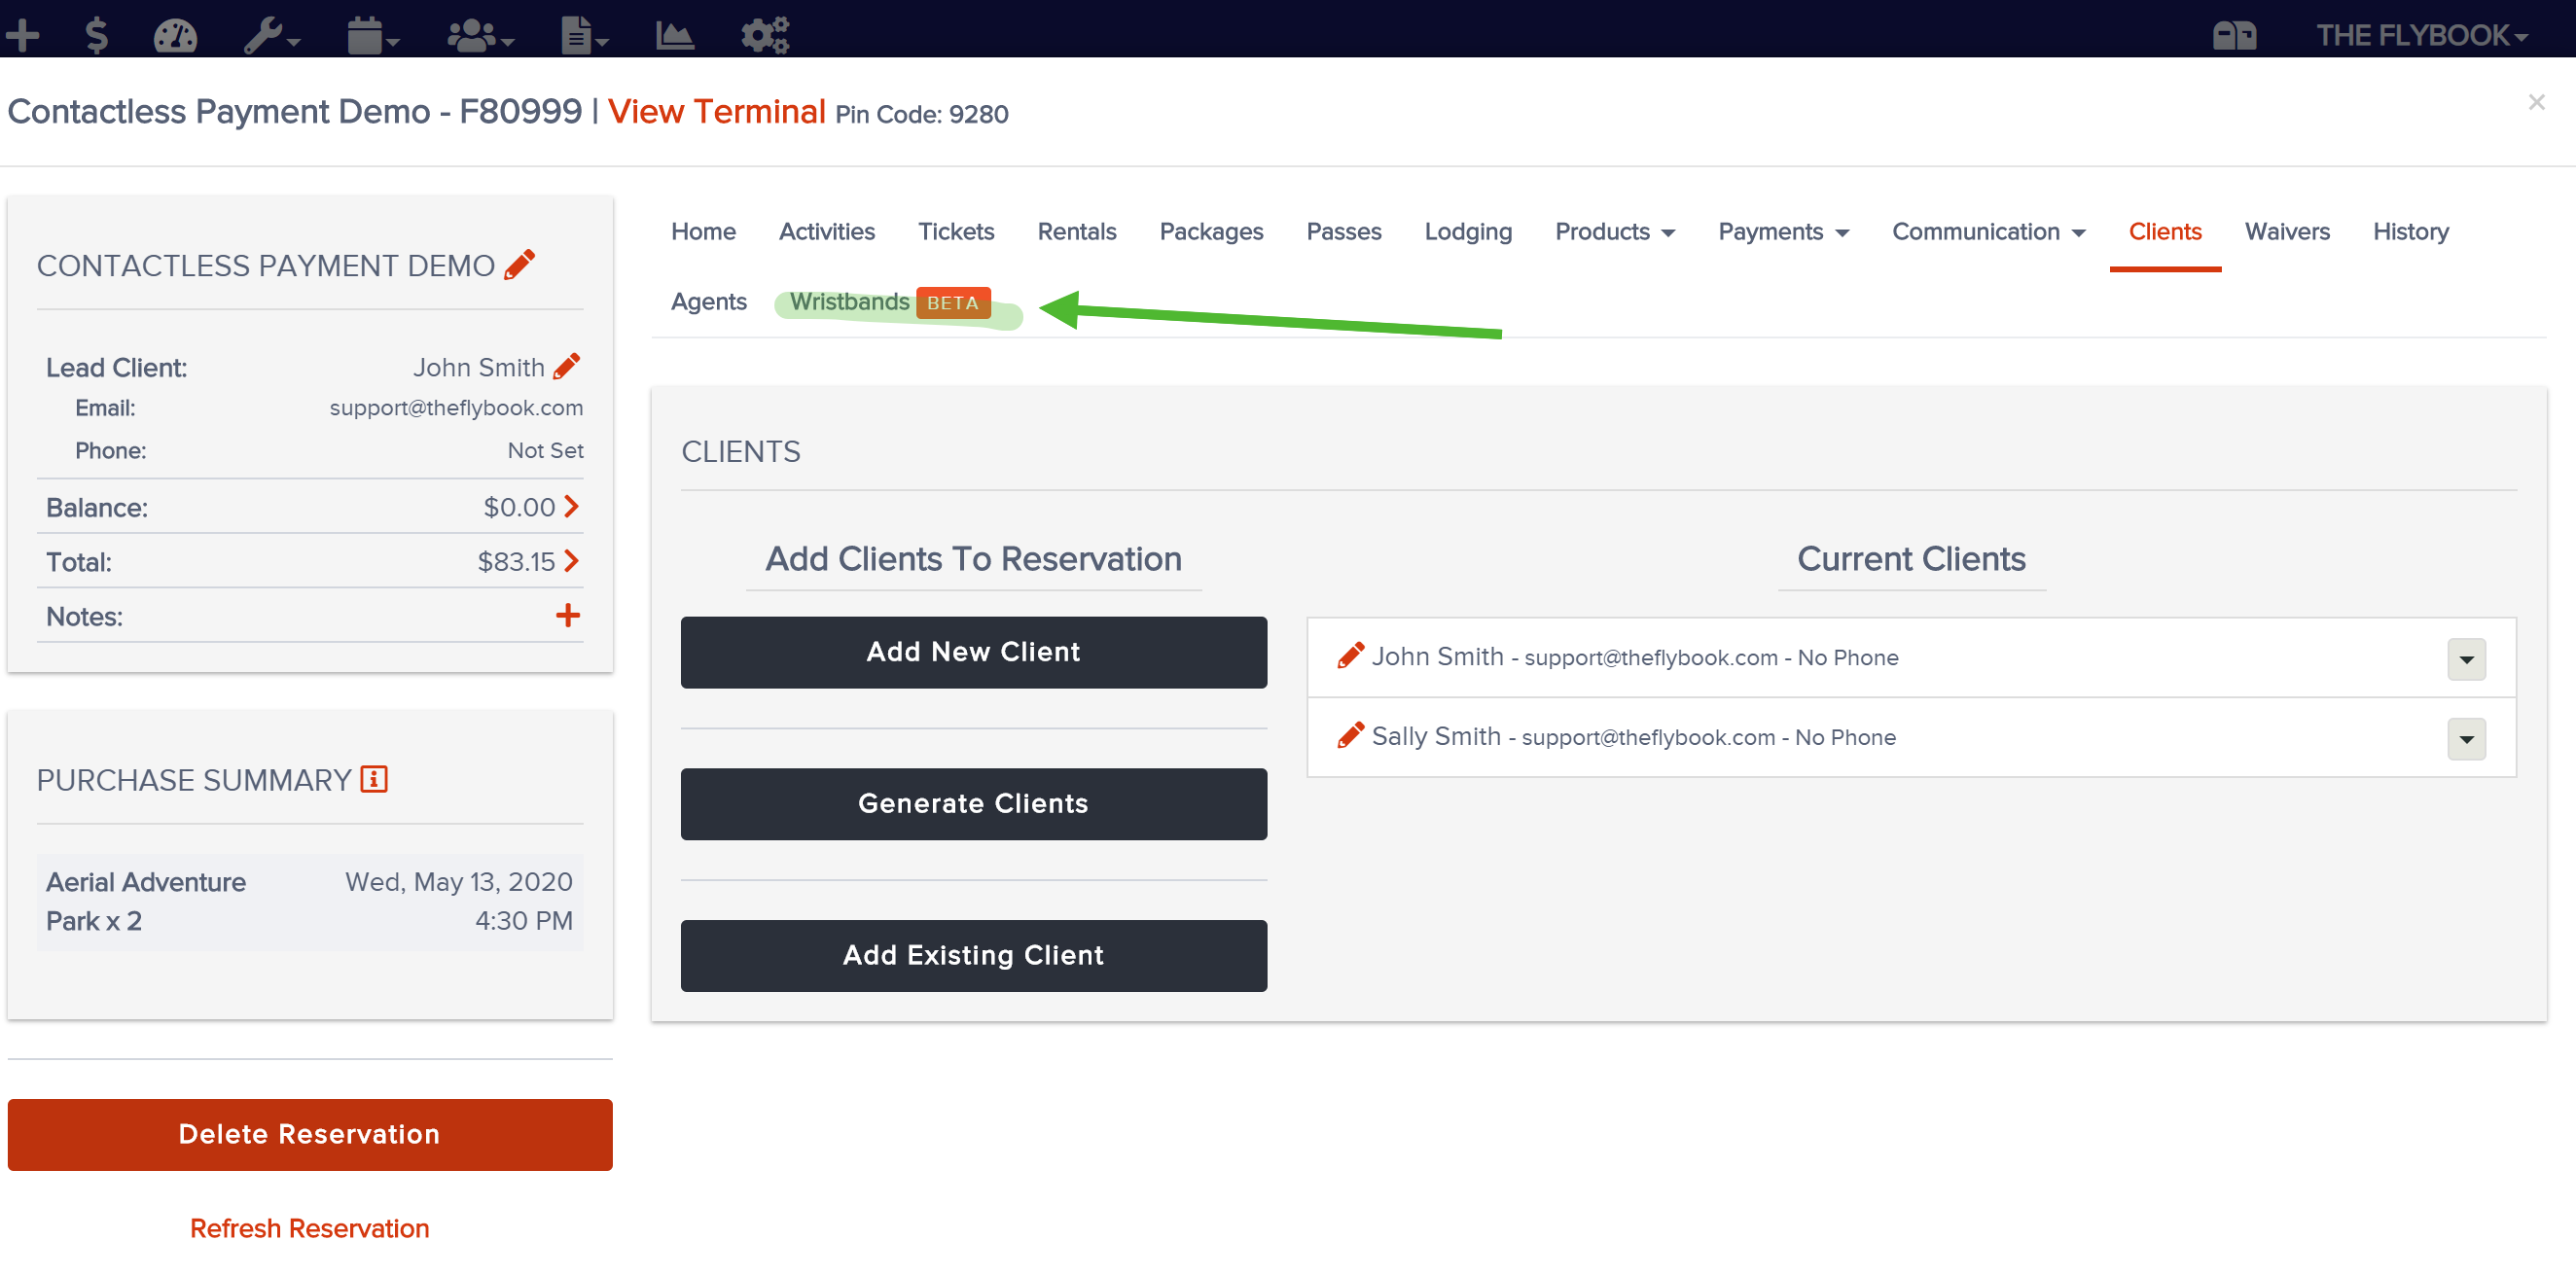
Task: Open the Wristbands BETA tab
Action: coord(890,302)
